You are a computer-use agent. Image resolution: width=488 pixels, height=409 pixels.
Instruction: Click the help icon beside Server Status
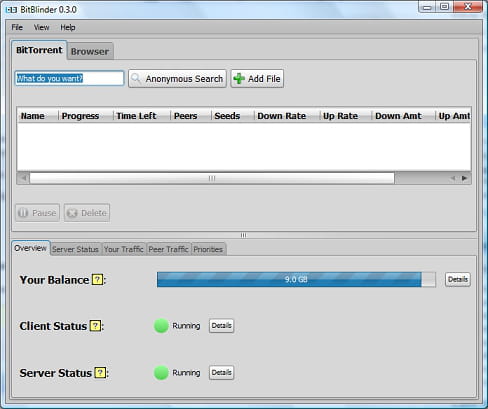tap(100, 373)
